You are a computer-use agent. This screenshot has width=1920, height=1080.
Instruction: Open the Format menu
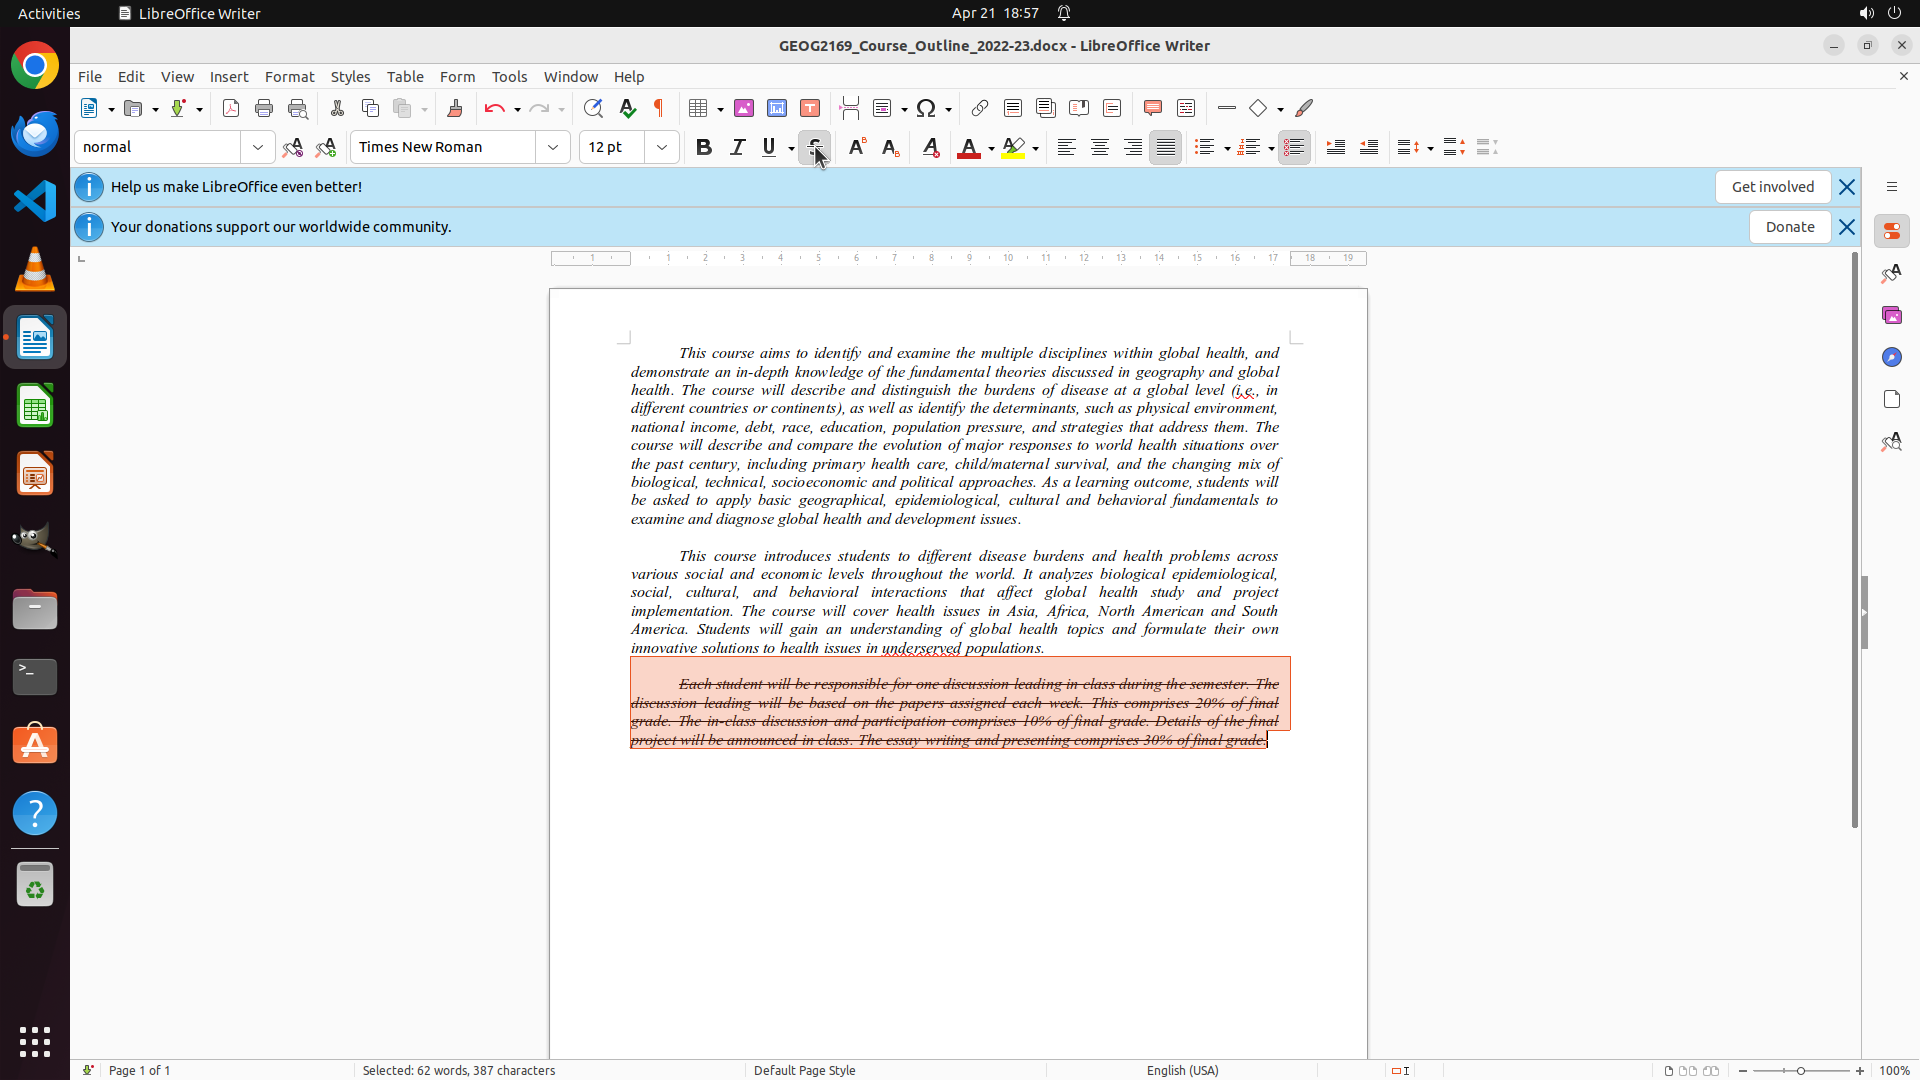pos(289,76)
